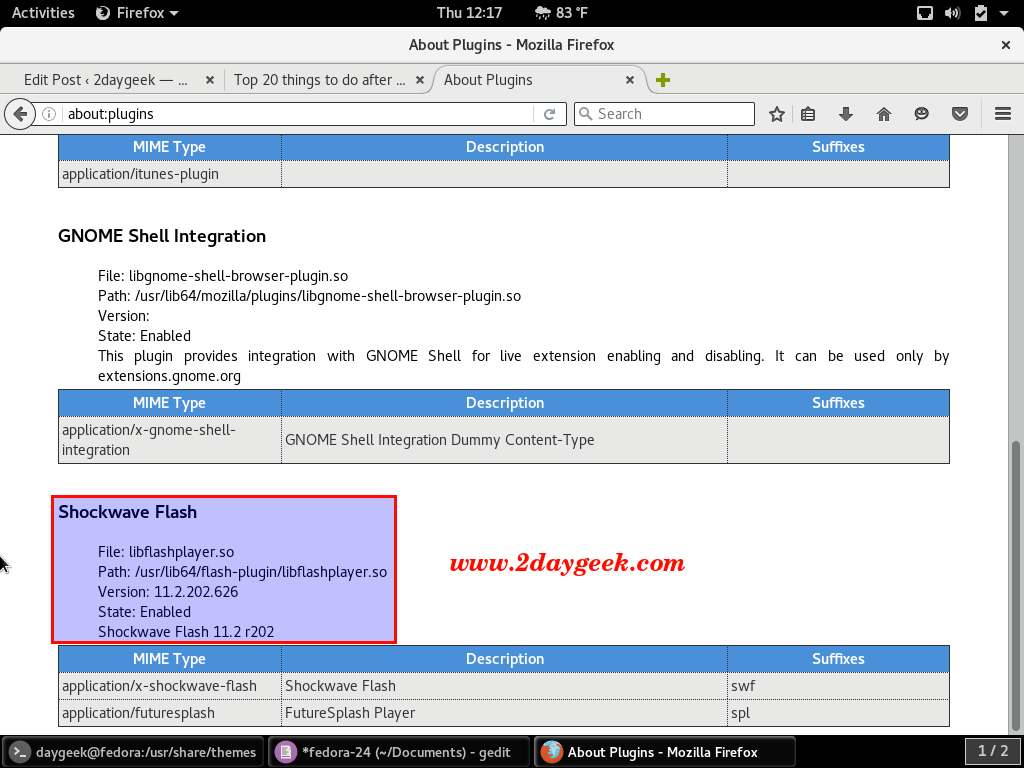Show bookmarks list icon
The image size is (1024, 768).
[x=808, y=114]
